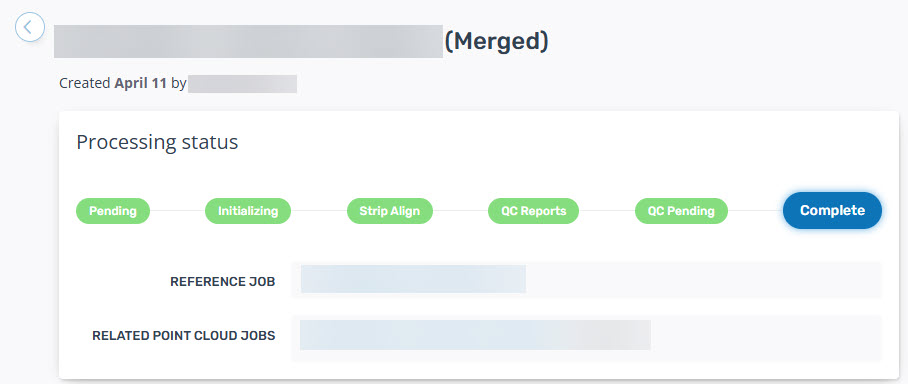Go back using the circled arrow icon
Viewport: 908px width, 384px height.
pyautogui.click(x=30, y=27)
